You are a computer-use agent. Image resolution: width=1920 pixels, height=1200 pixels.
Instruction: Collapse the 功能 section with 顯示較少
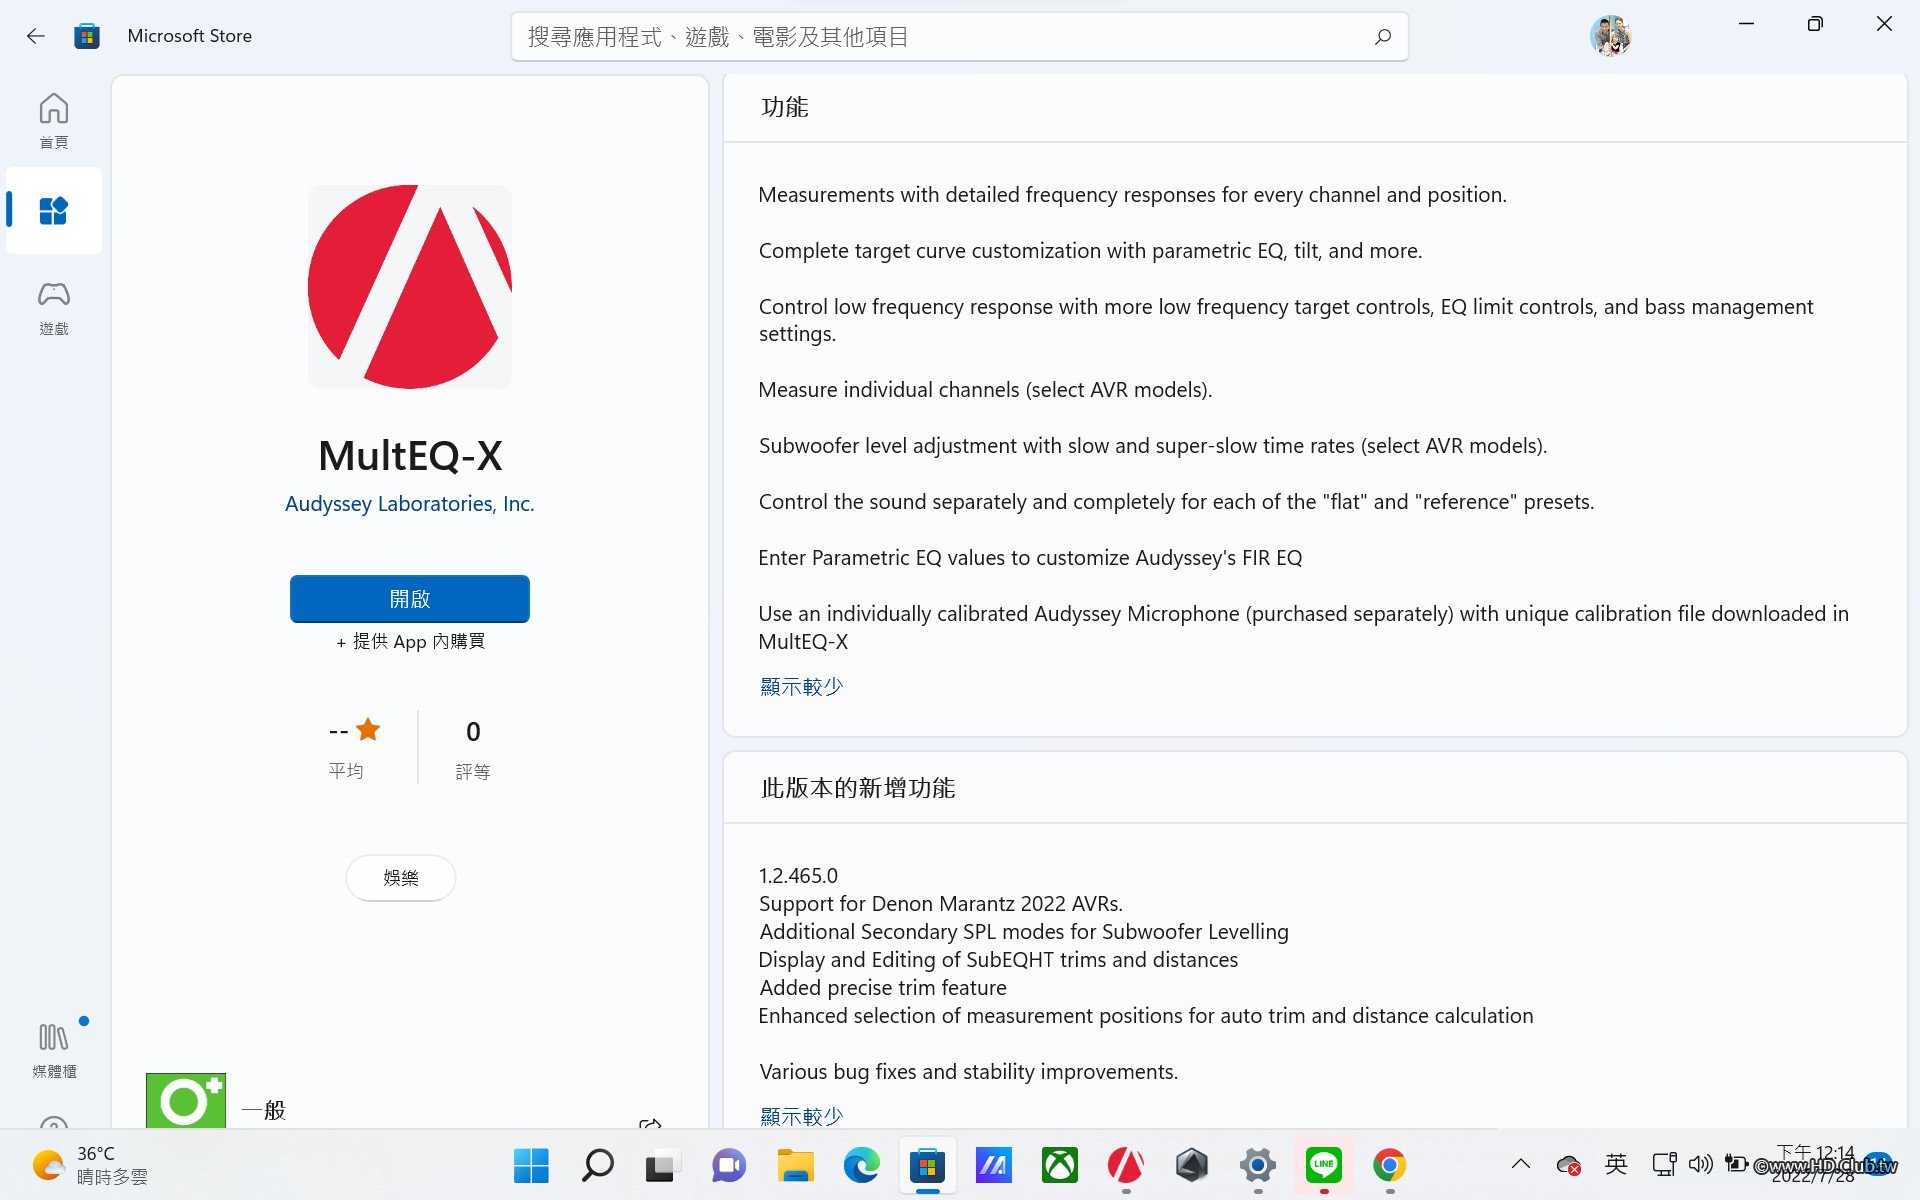(x=801, y=687)
